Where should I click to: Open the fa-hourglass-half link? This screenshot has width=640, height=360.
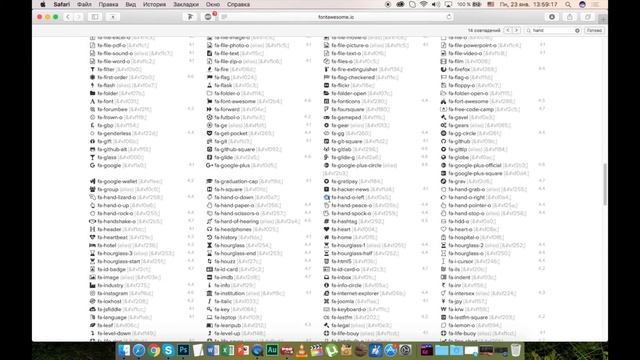pos(352,253)
